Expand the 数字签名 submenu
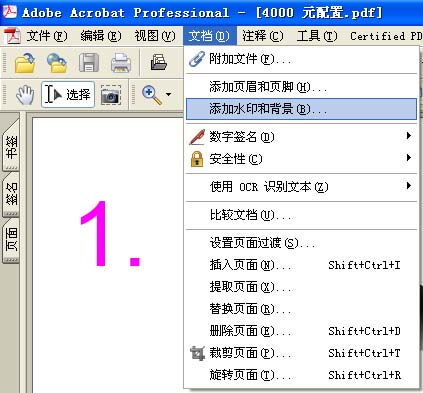The height and width of the screenshot is (393, 423). tap(301, 137)
